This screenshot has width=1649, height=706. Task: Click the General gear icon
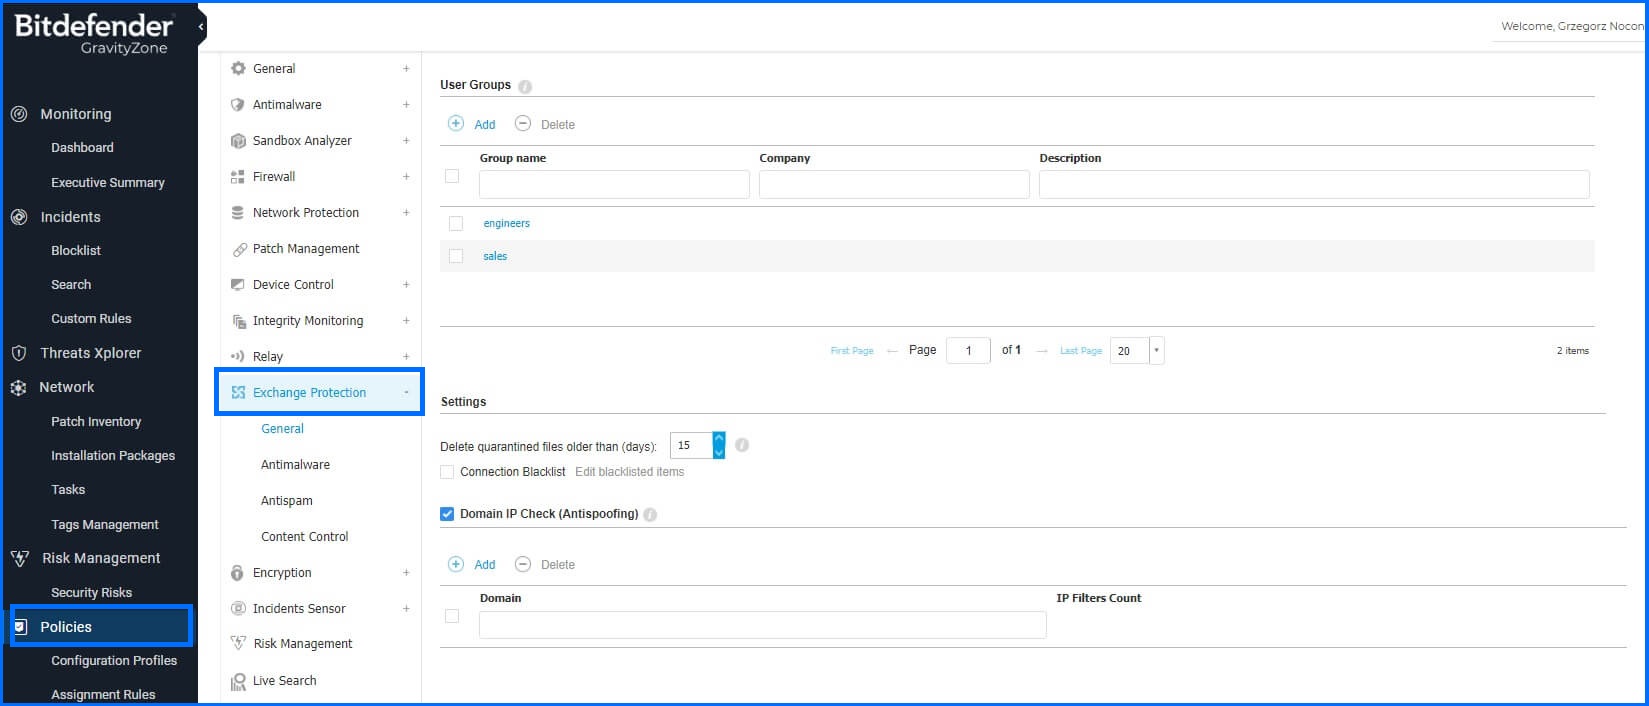coord(238,69)
